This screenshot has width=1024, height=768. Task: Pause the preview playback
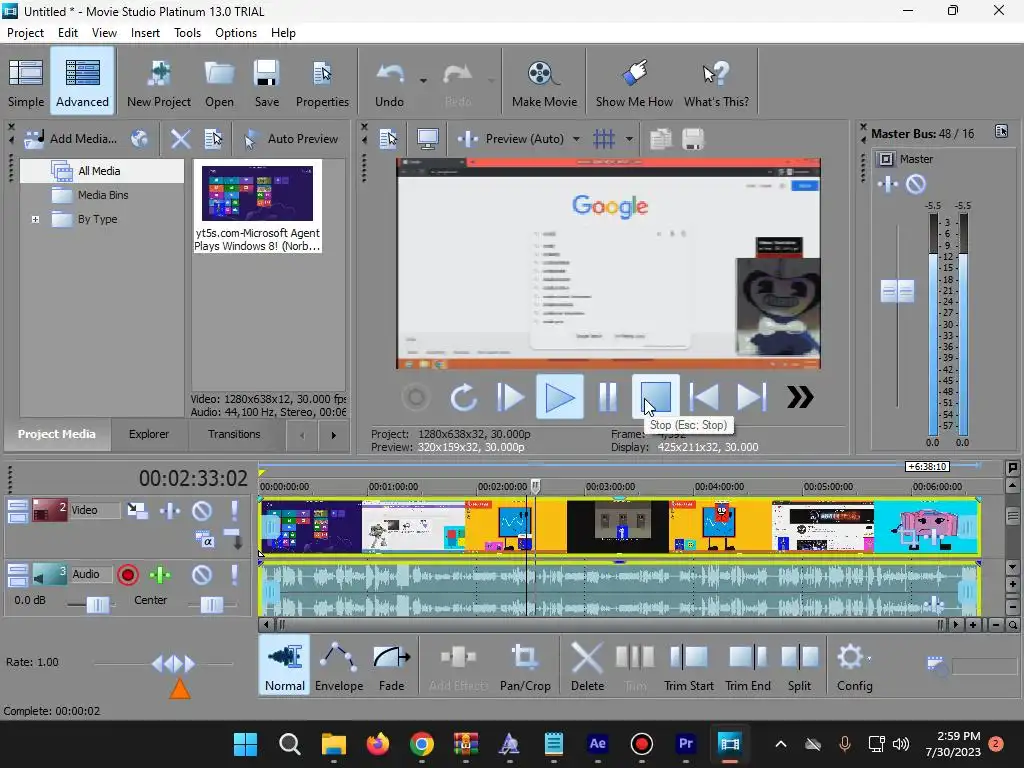point(608,397)
